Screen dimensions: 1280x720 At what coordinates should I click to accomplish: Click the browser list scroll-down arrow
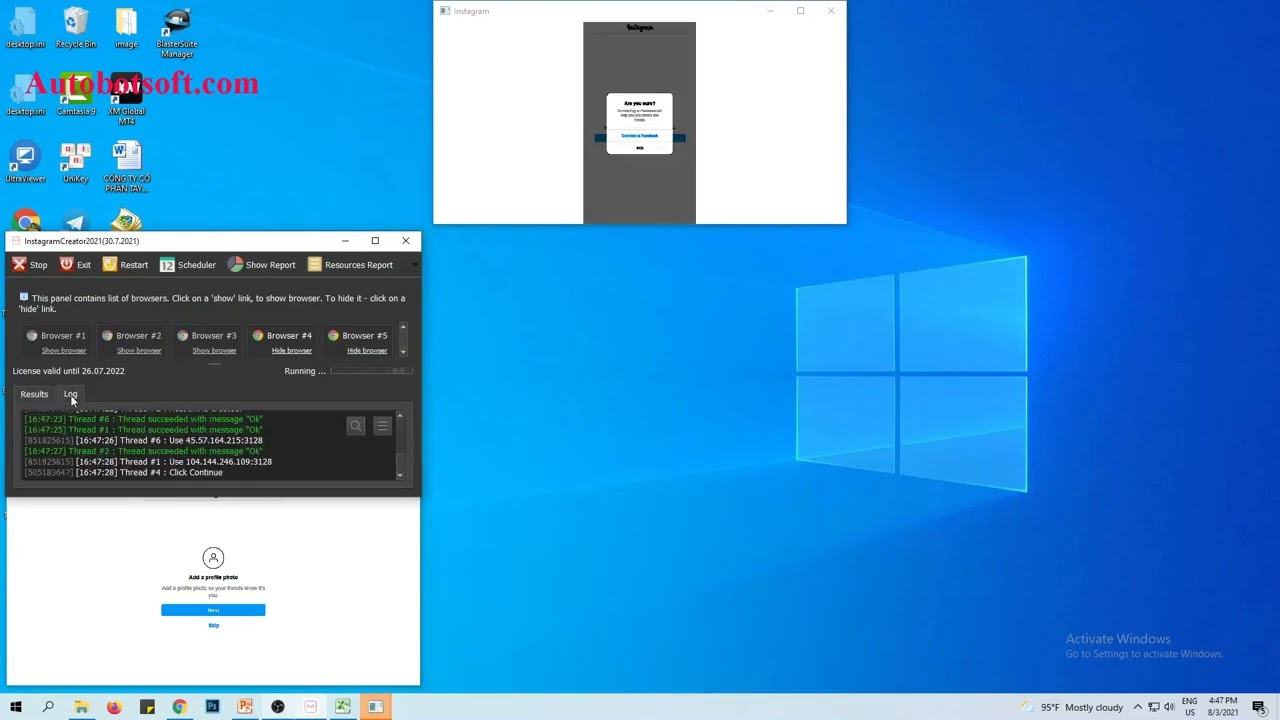(x=403, y=352)
